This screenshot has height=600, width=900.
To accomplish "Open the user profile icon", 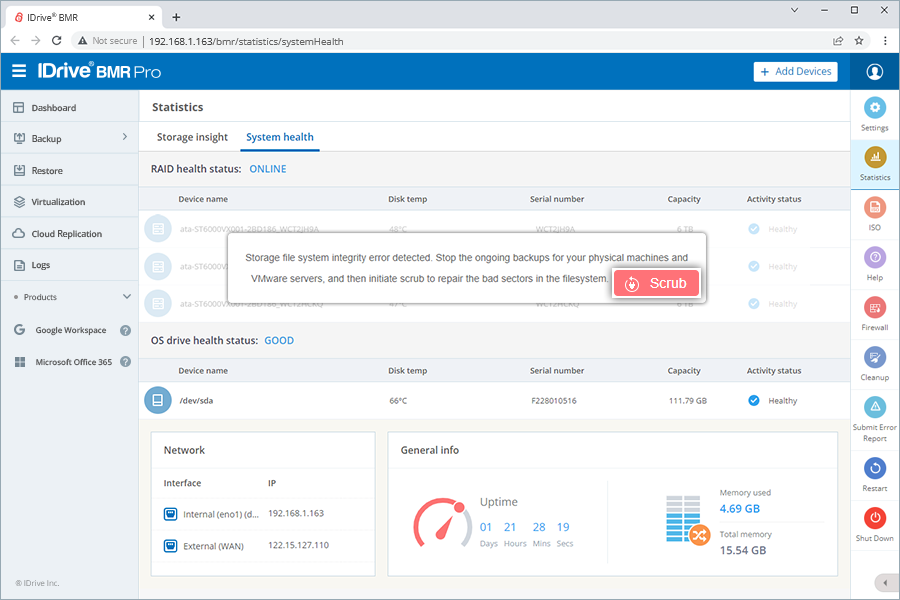I will click(x=874, y=72).
